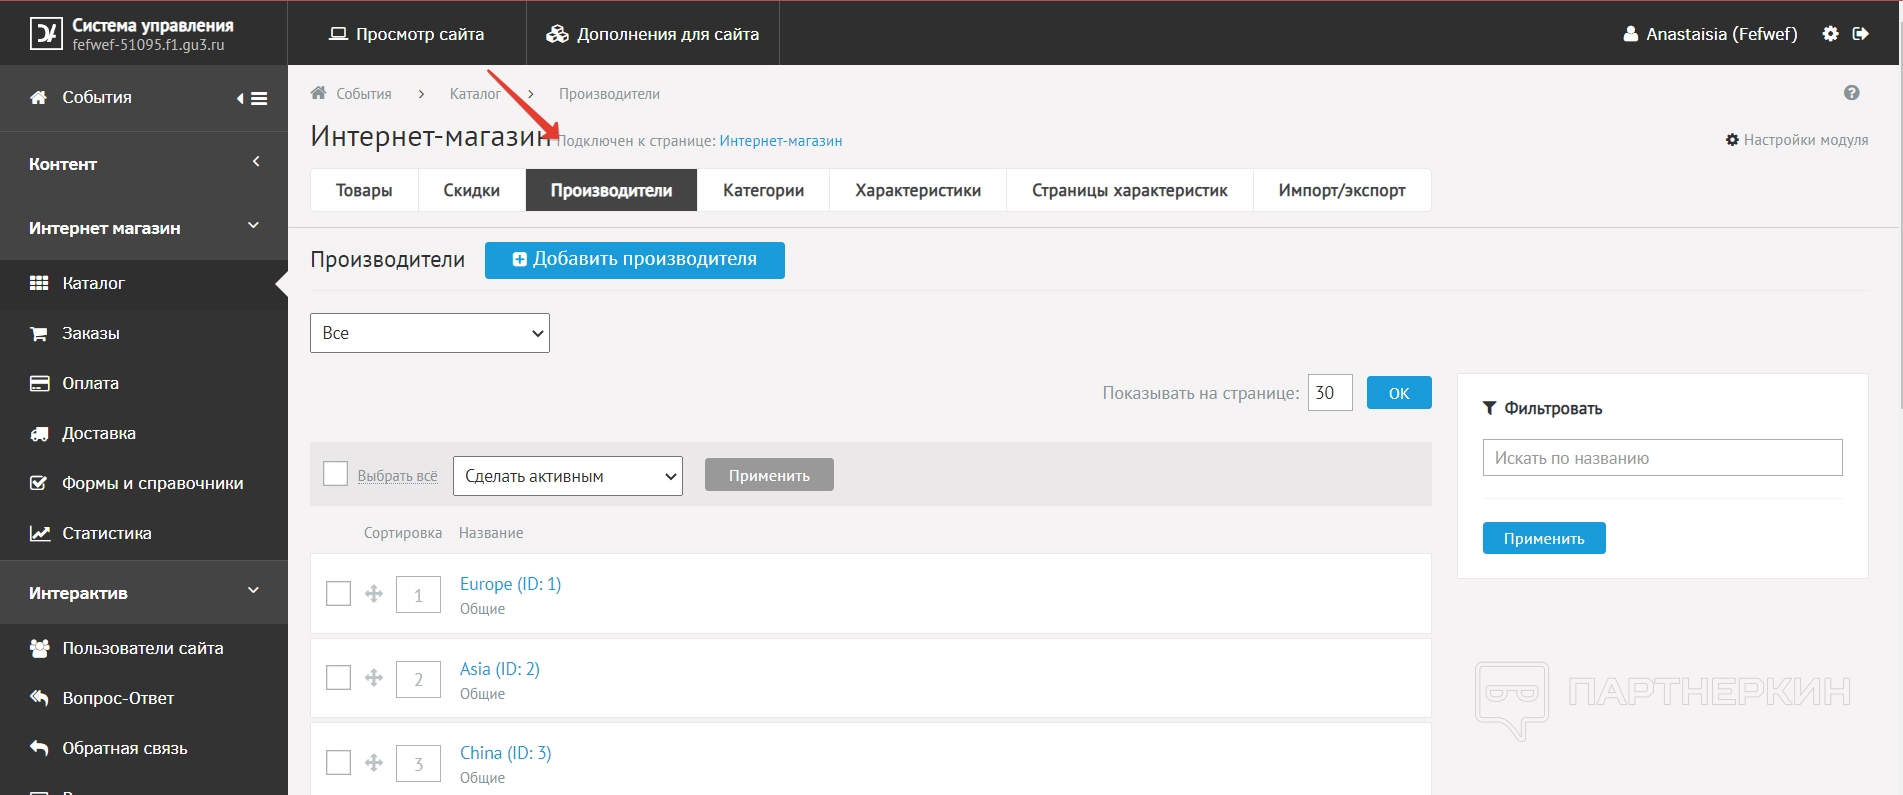Open Заказы via the cart icon
Image resolution: width=1903 pixels, height=795 pixels.
point(39,334)
